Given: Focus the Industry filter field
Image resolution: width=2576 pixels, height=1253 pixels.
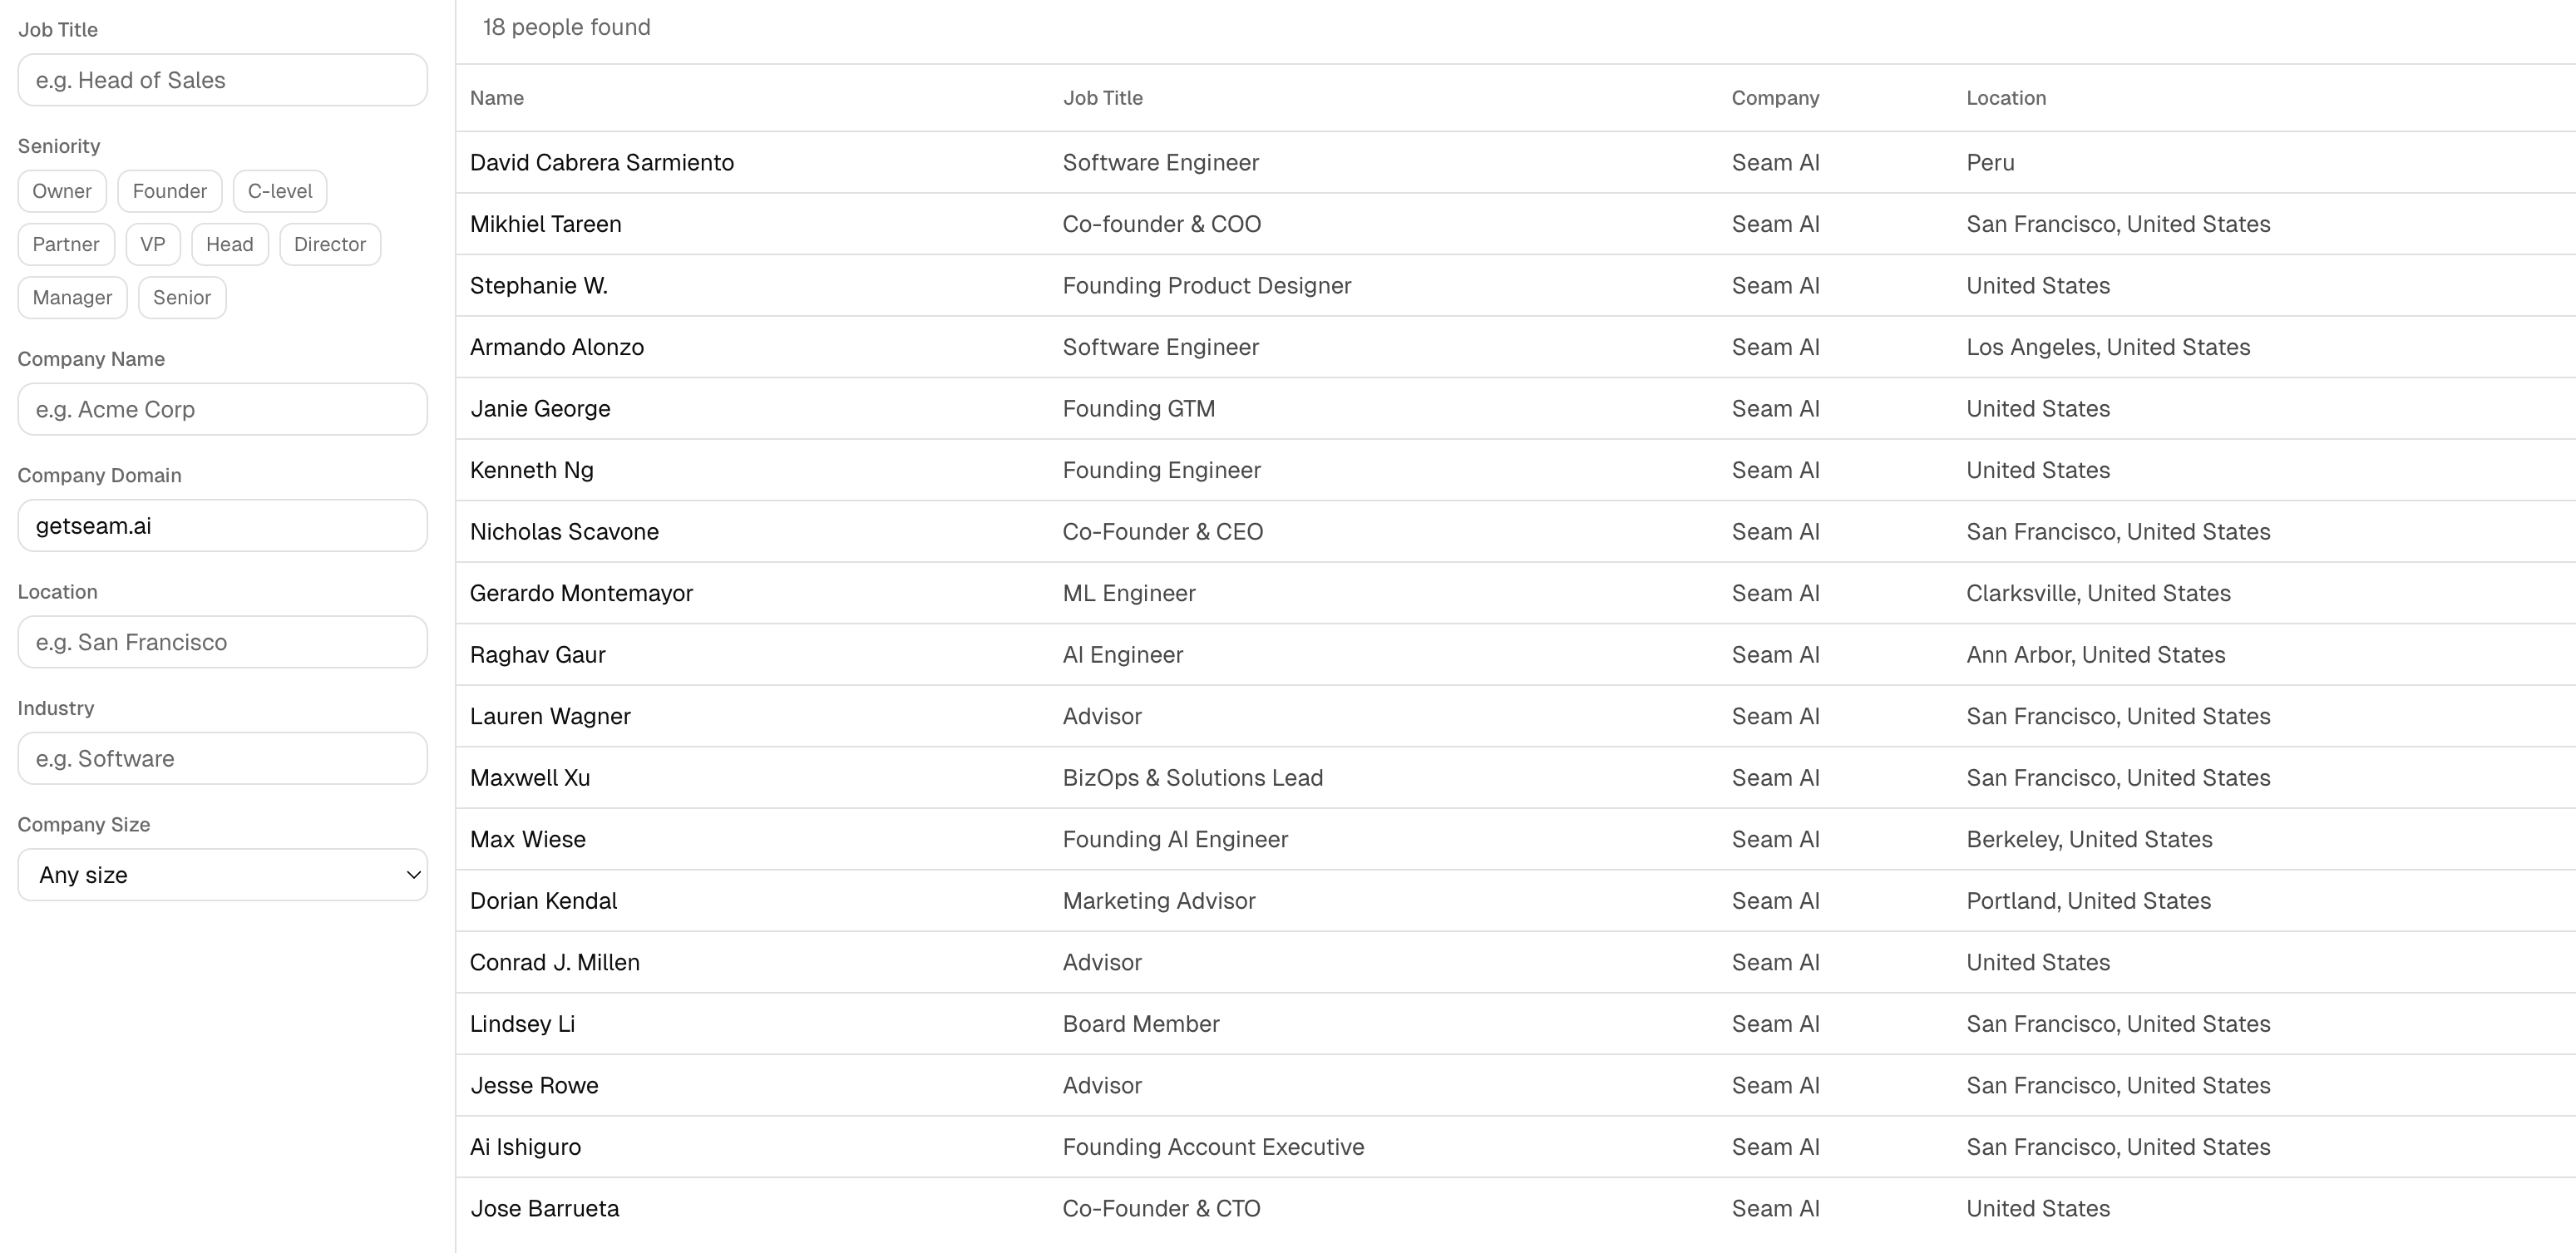Looking at the screenshot, I should pyautogui.click(x=222, y=758).
